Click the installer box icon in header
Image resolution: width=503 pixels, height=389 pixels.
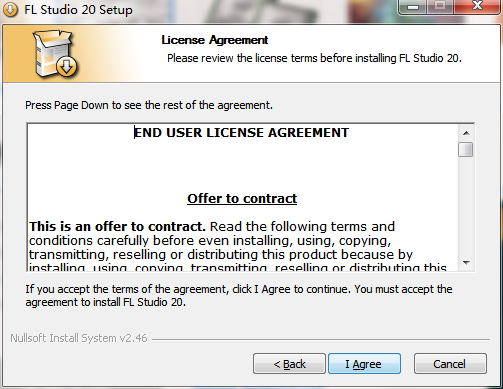55,54
